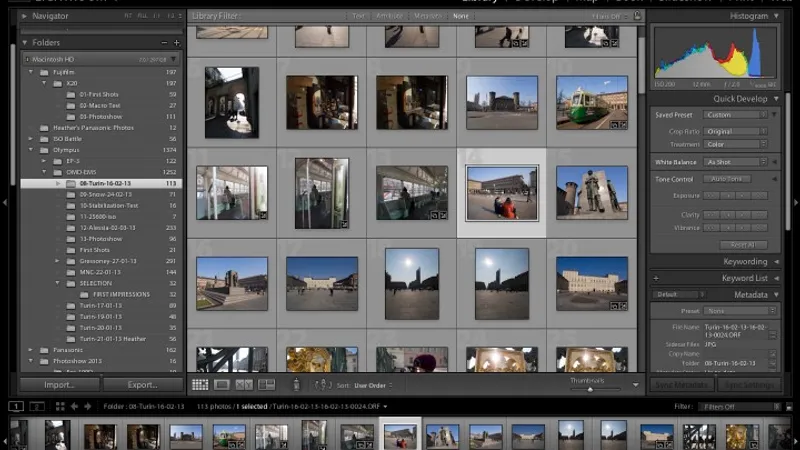
Task: Change Sort User Order dropdown
Action: tap(373, 386)
